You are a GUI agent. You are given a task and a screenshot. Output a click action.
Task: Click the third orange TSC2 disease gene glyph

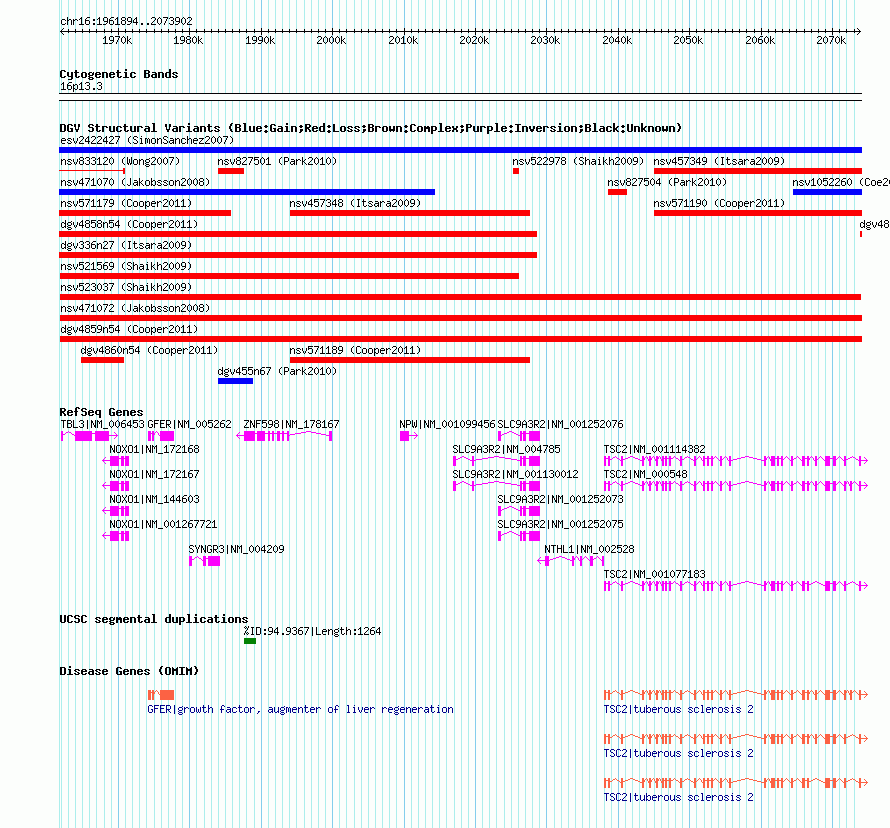coord(736,783)
